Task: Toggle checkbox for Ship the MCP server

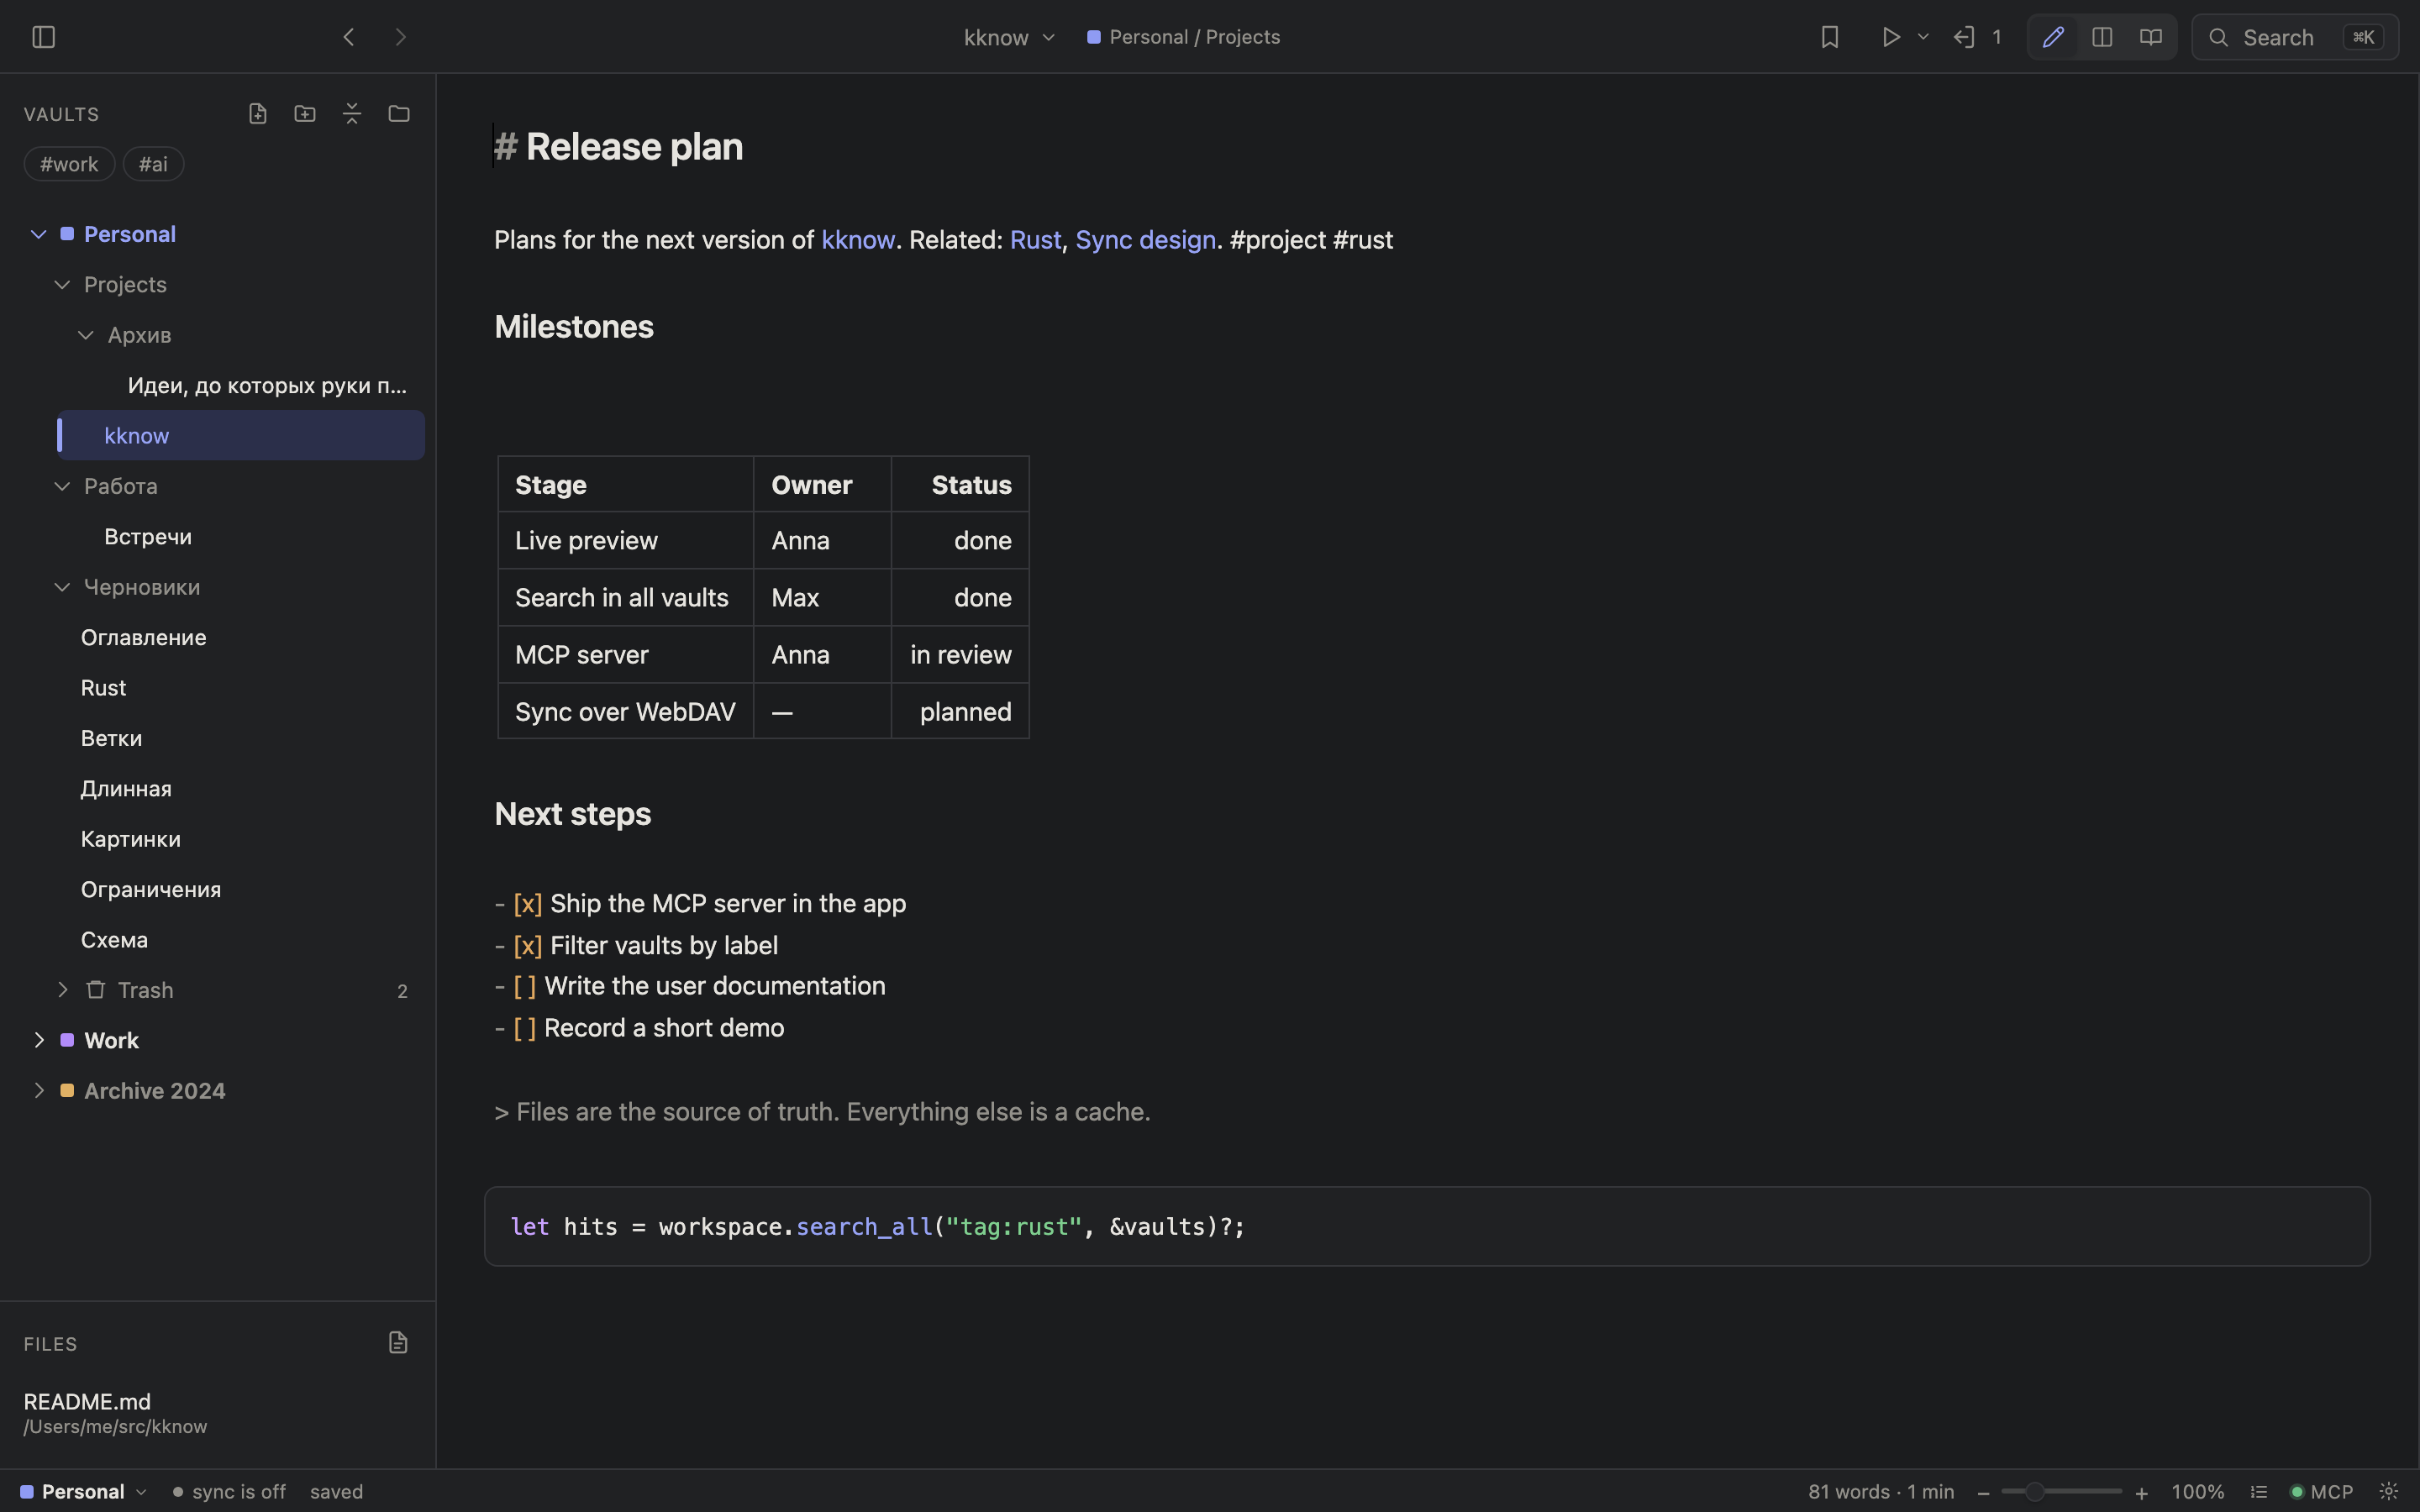Action: (527, 903)
